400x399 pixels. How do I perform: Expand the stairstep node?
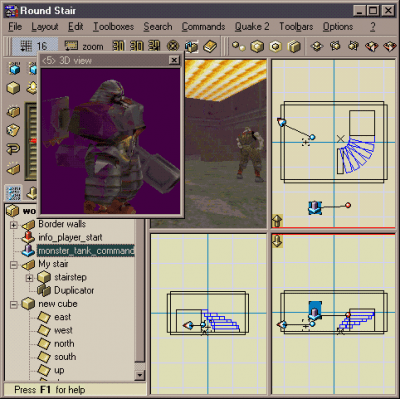pos(29,278)
